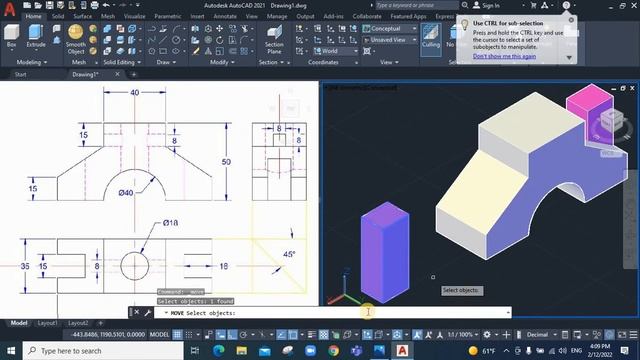Click the Save icon in quick access toolbar
Screen dimensions: 640x360
click(49, 5)
